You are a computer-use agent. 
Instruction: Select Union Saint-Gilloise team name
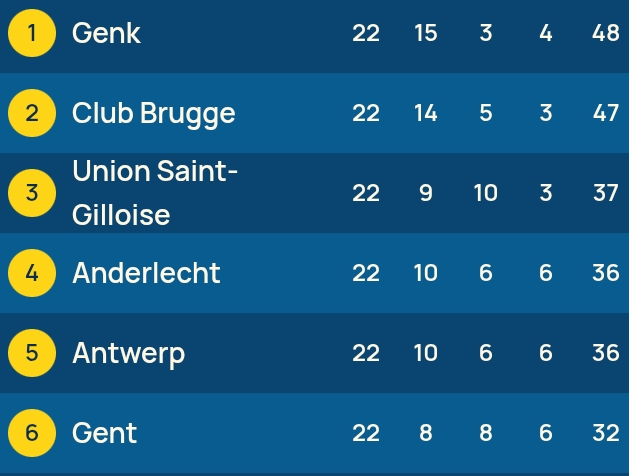tap(155, 193)
